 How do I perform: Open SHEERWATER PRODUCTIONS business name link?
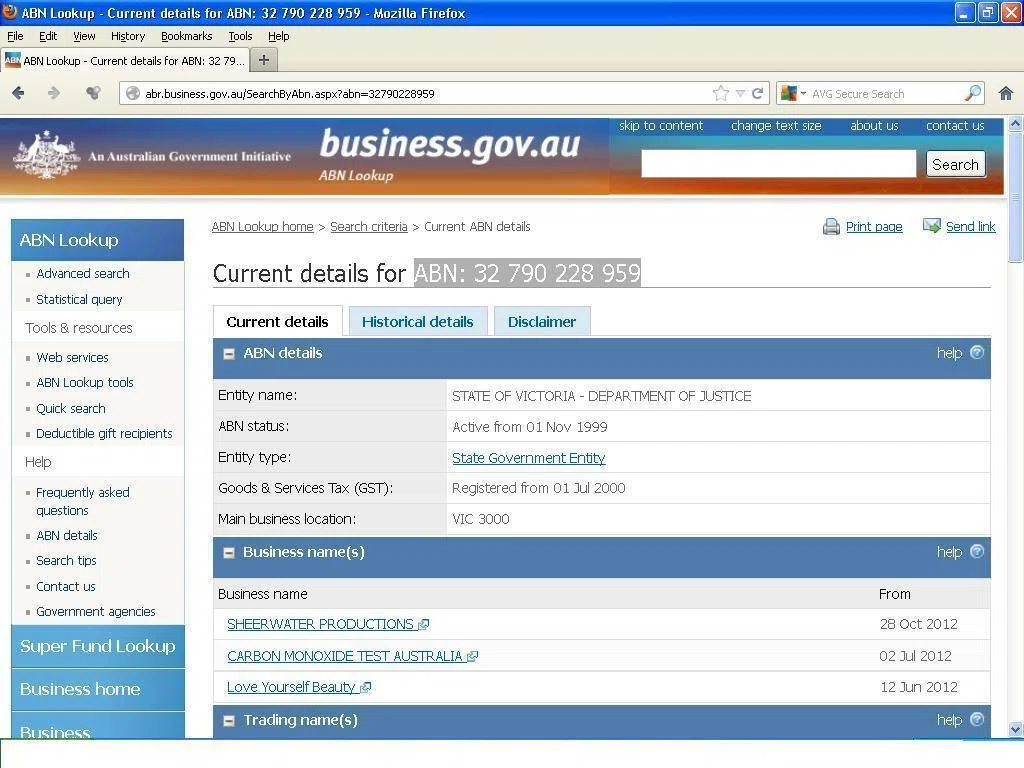click(320, 624)
